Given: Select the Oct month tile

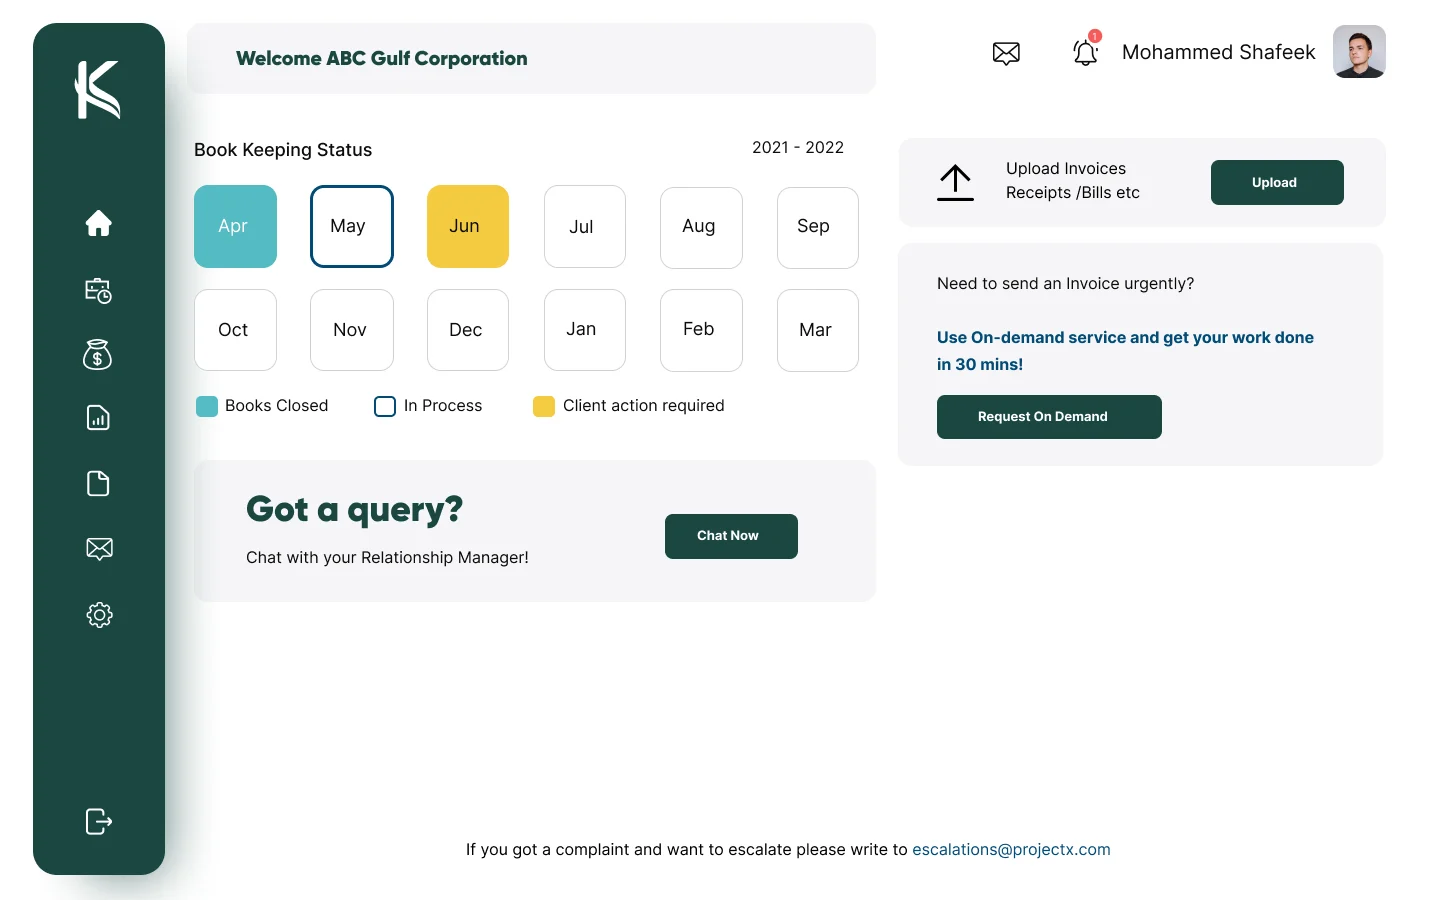Looking at the screenshot, I should (x=235, y=330).
